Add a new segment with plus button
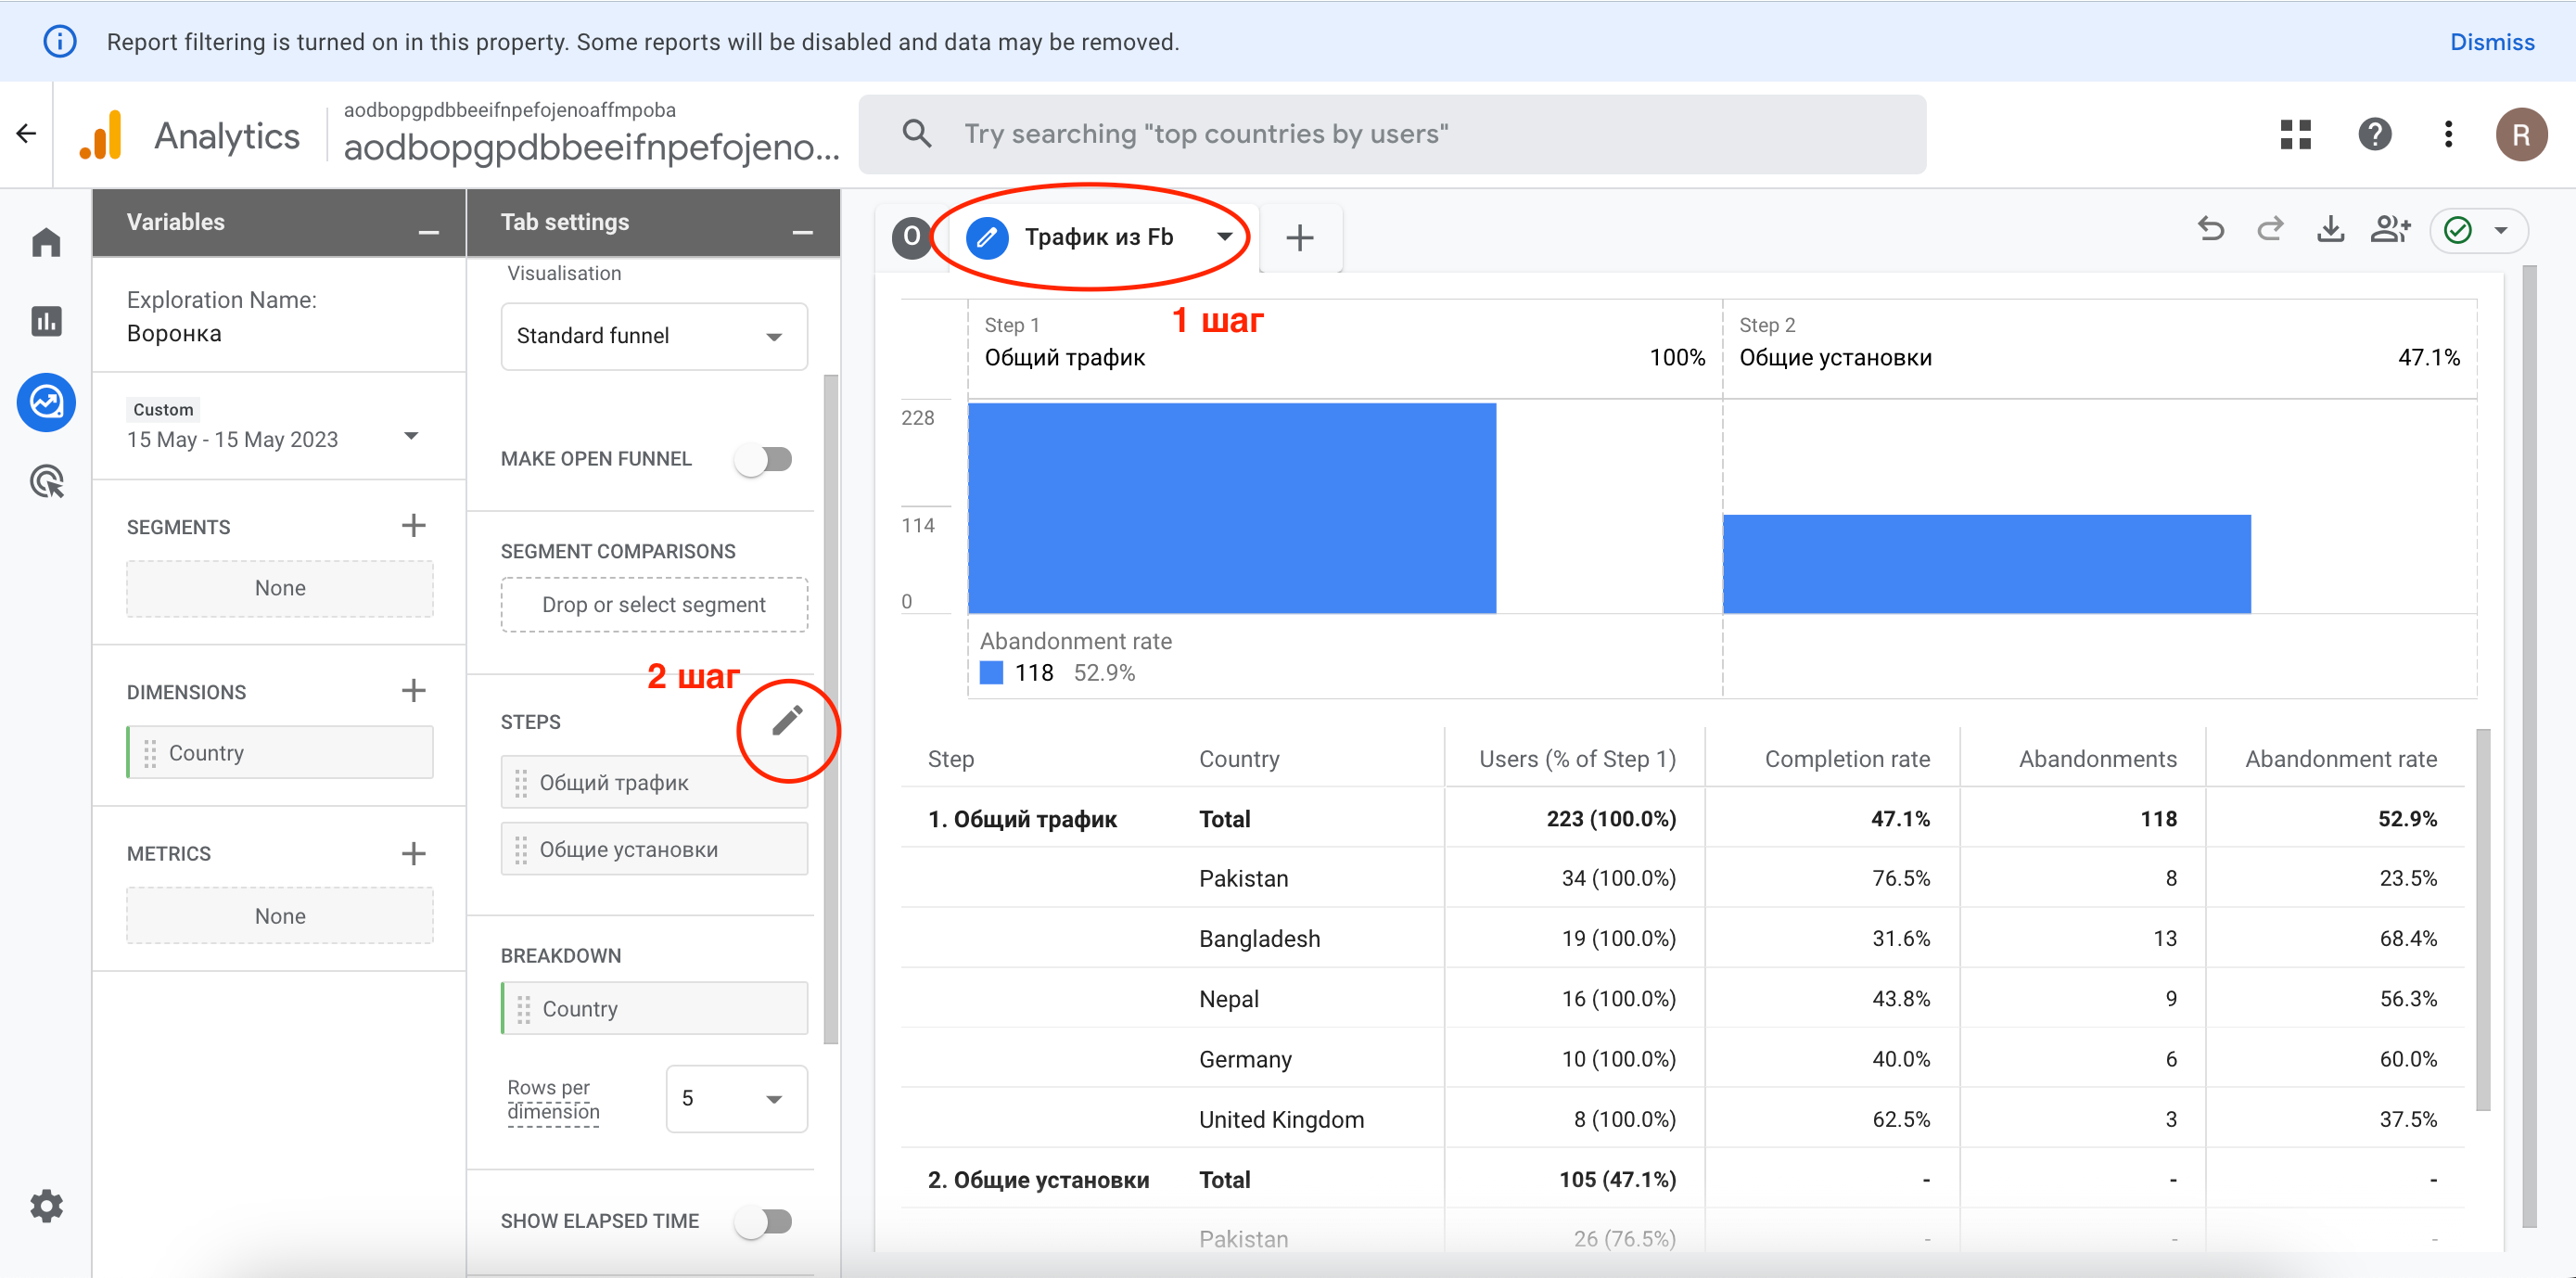 tap(413, 526)
